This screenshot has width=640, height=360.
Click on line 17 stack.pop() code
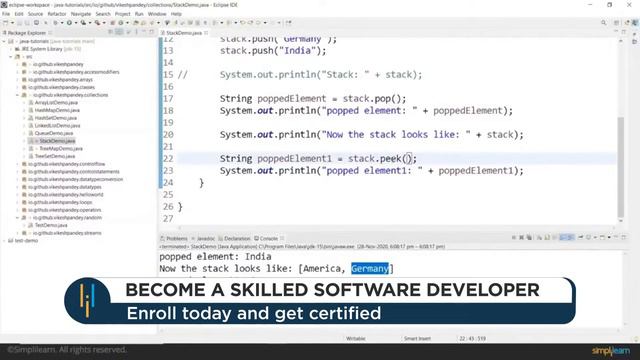[x=374, y=99]
